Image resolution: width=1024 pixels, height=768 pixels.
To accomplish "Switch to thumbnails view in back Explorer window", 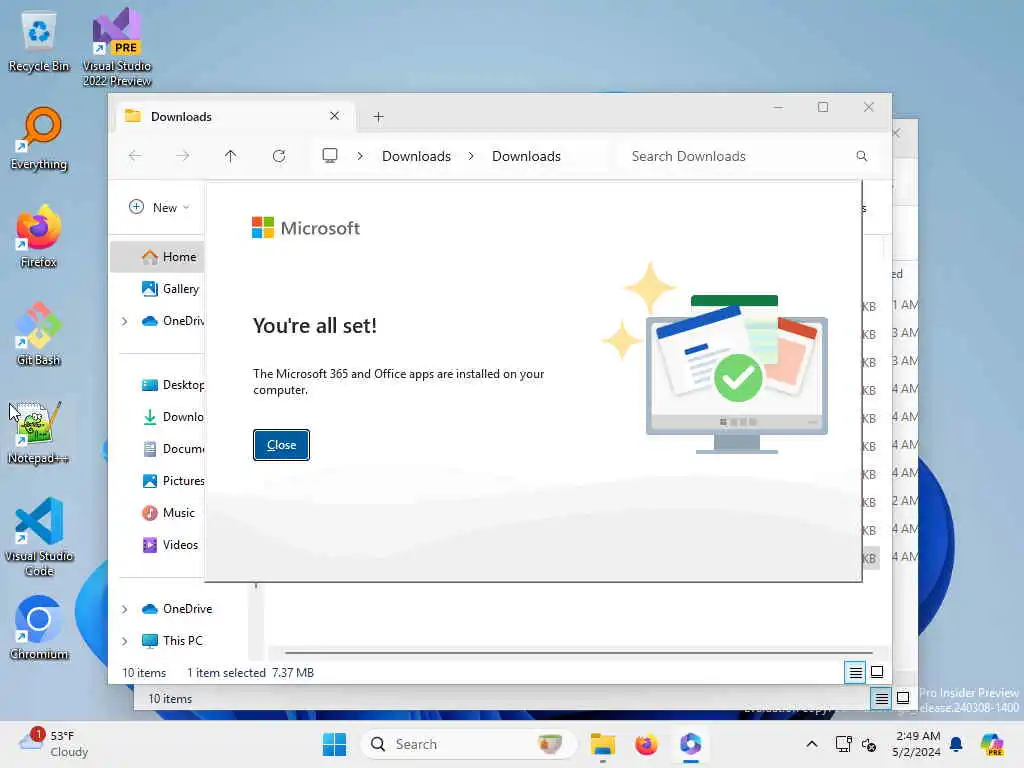I will [903, 699].
